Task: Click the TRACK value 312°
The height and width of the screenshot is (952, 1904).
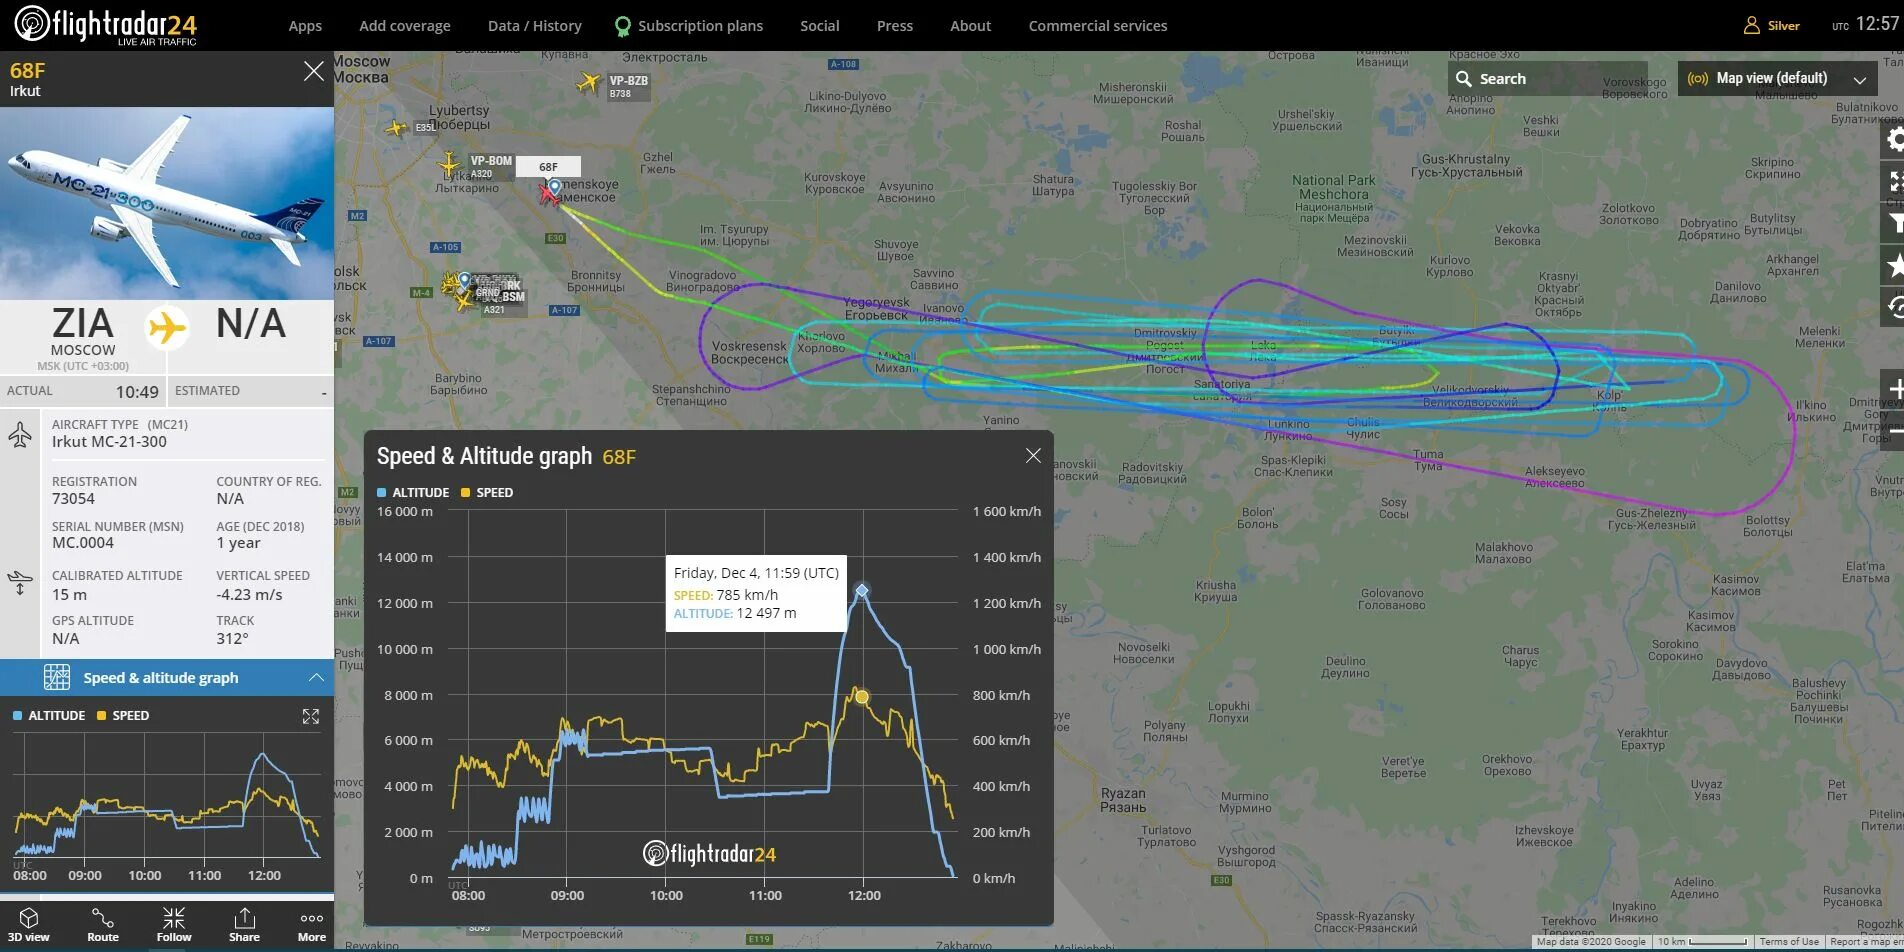Action: [232, 639]
